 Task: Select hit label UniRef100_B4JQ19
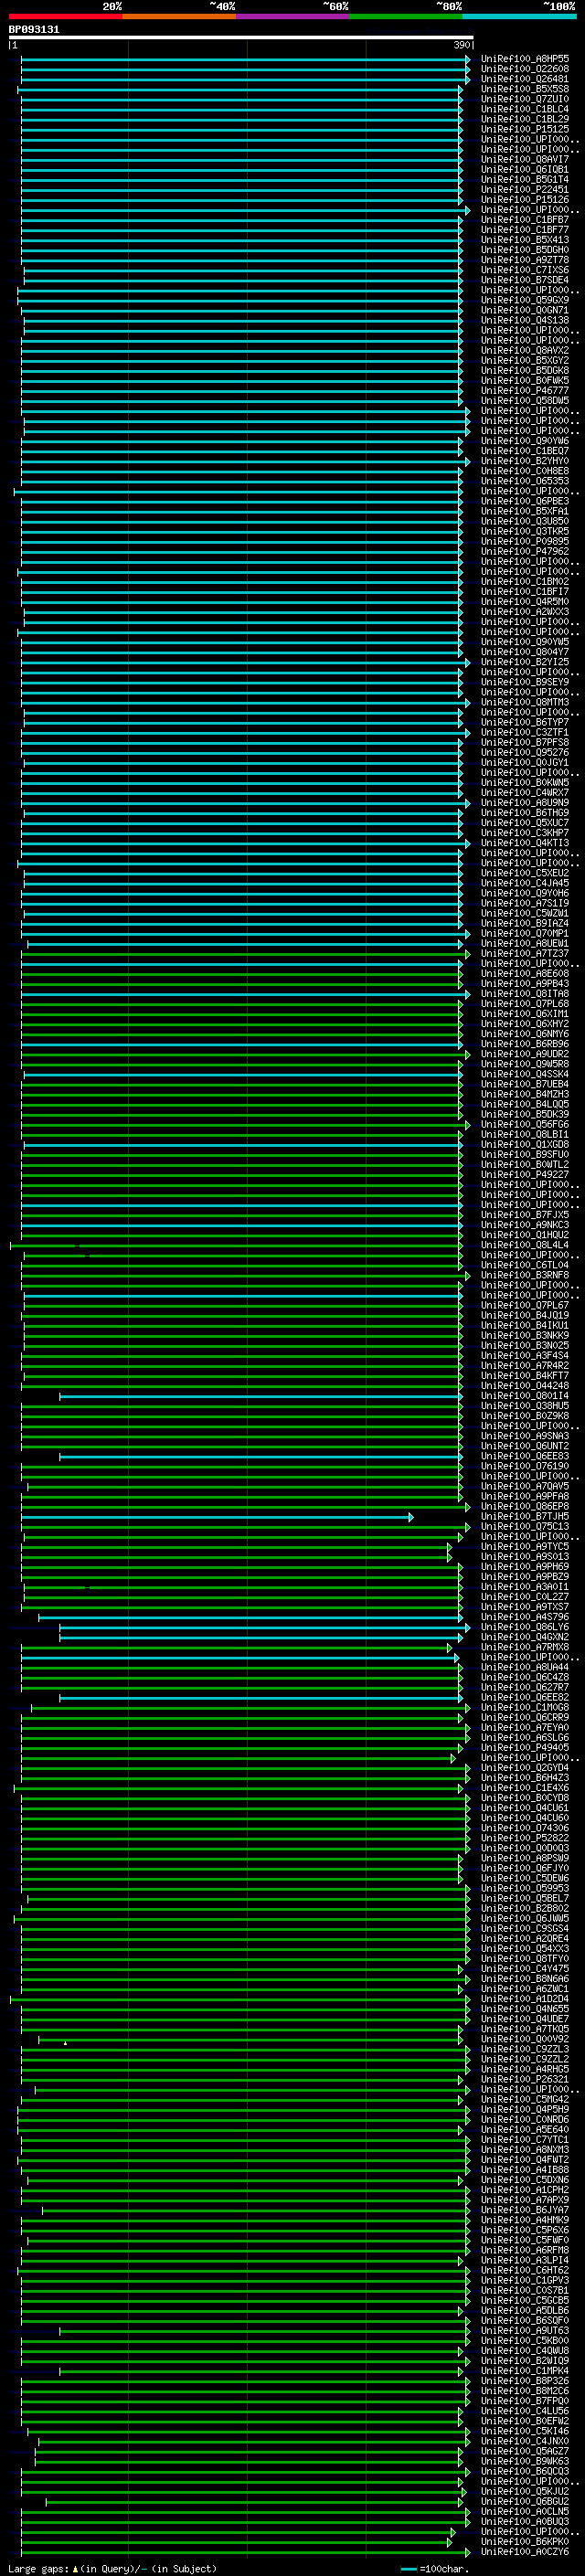point(525,1315)
